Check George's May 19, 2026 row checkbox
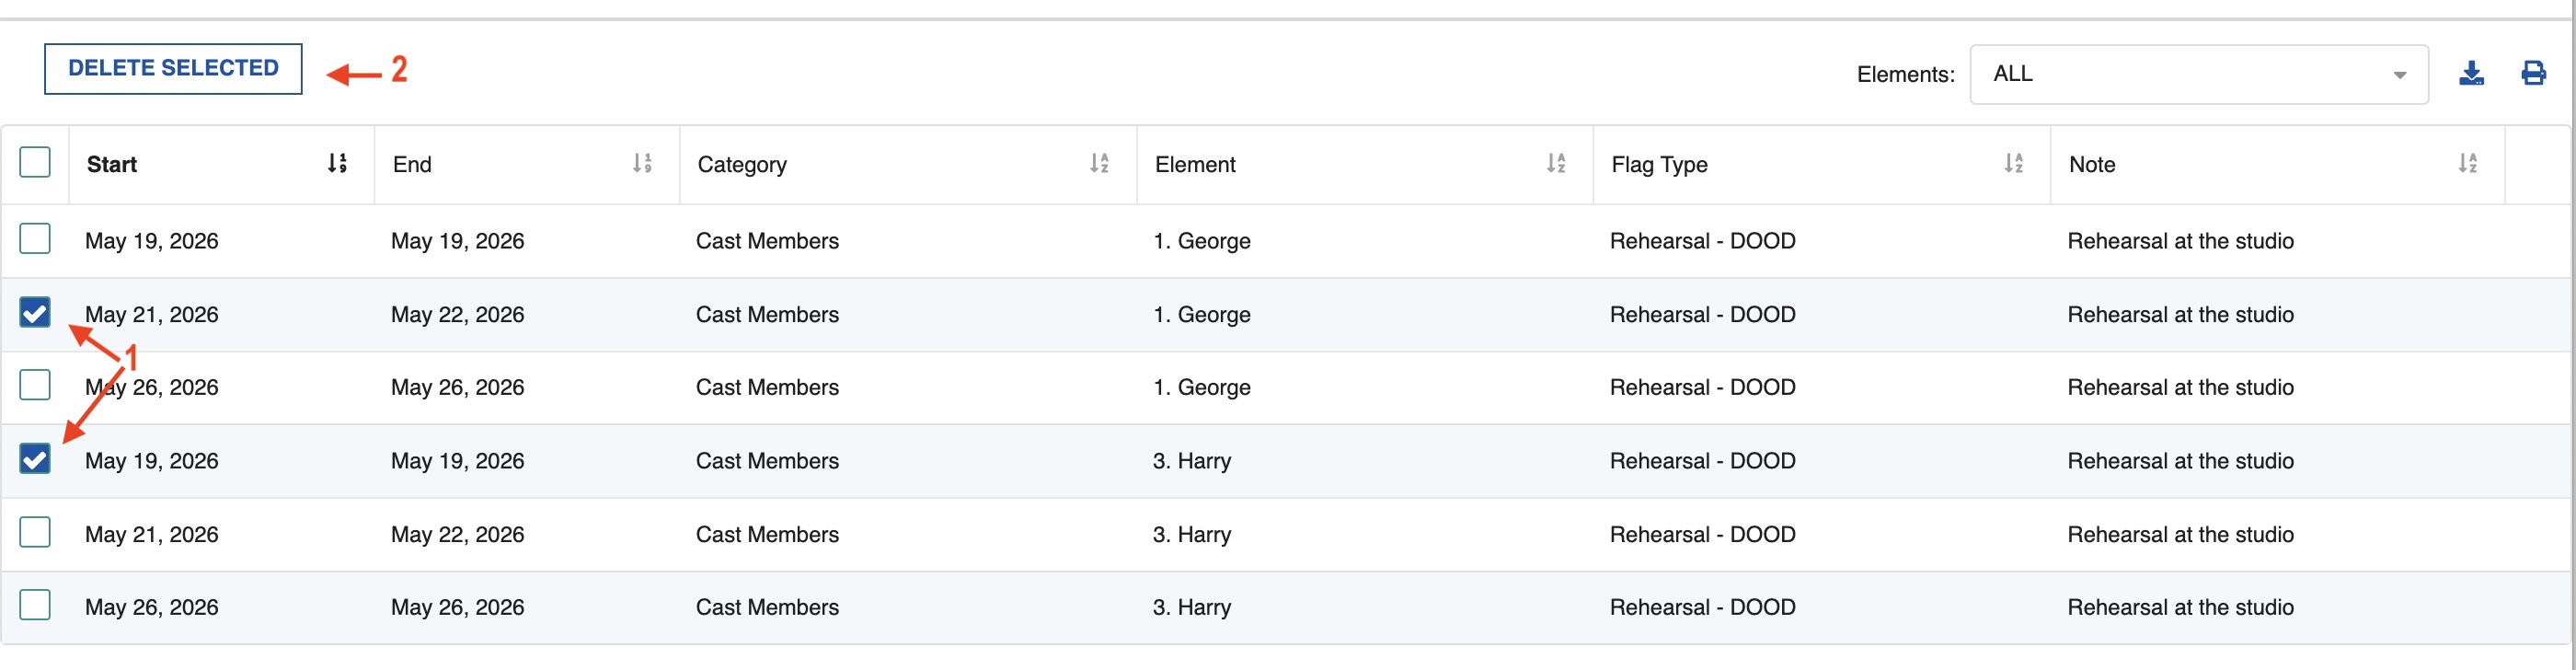This screenshot has width=2576, height=670. coord(35,239)
